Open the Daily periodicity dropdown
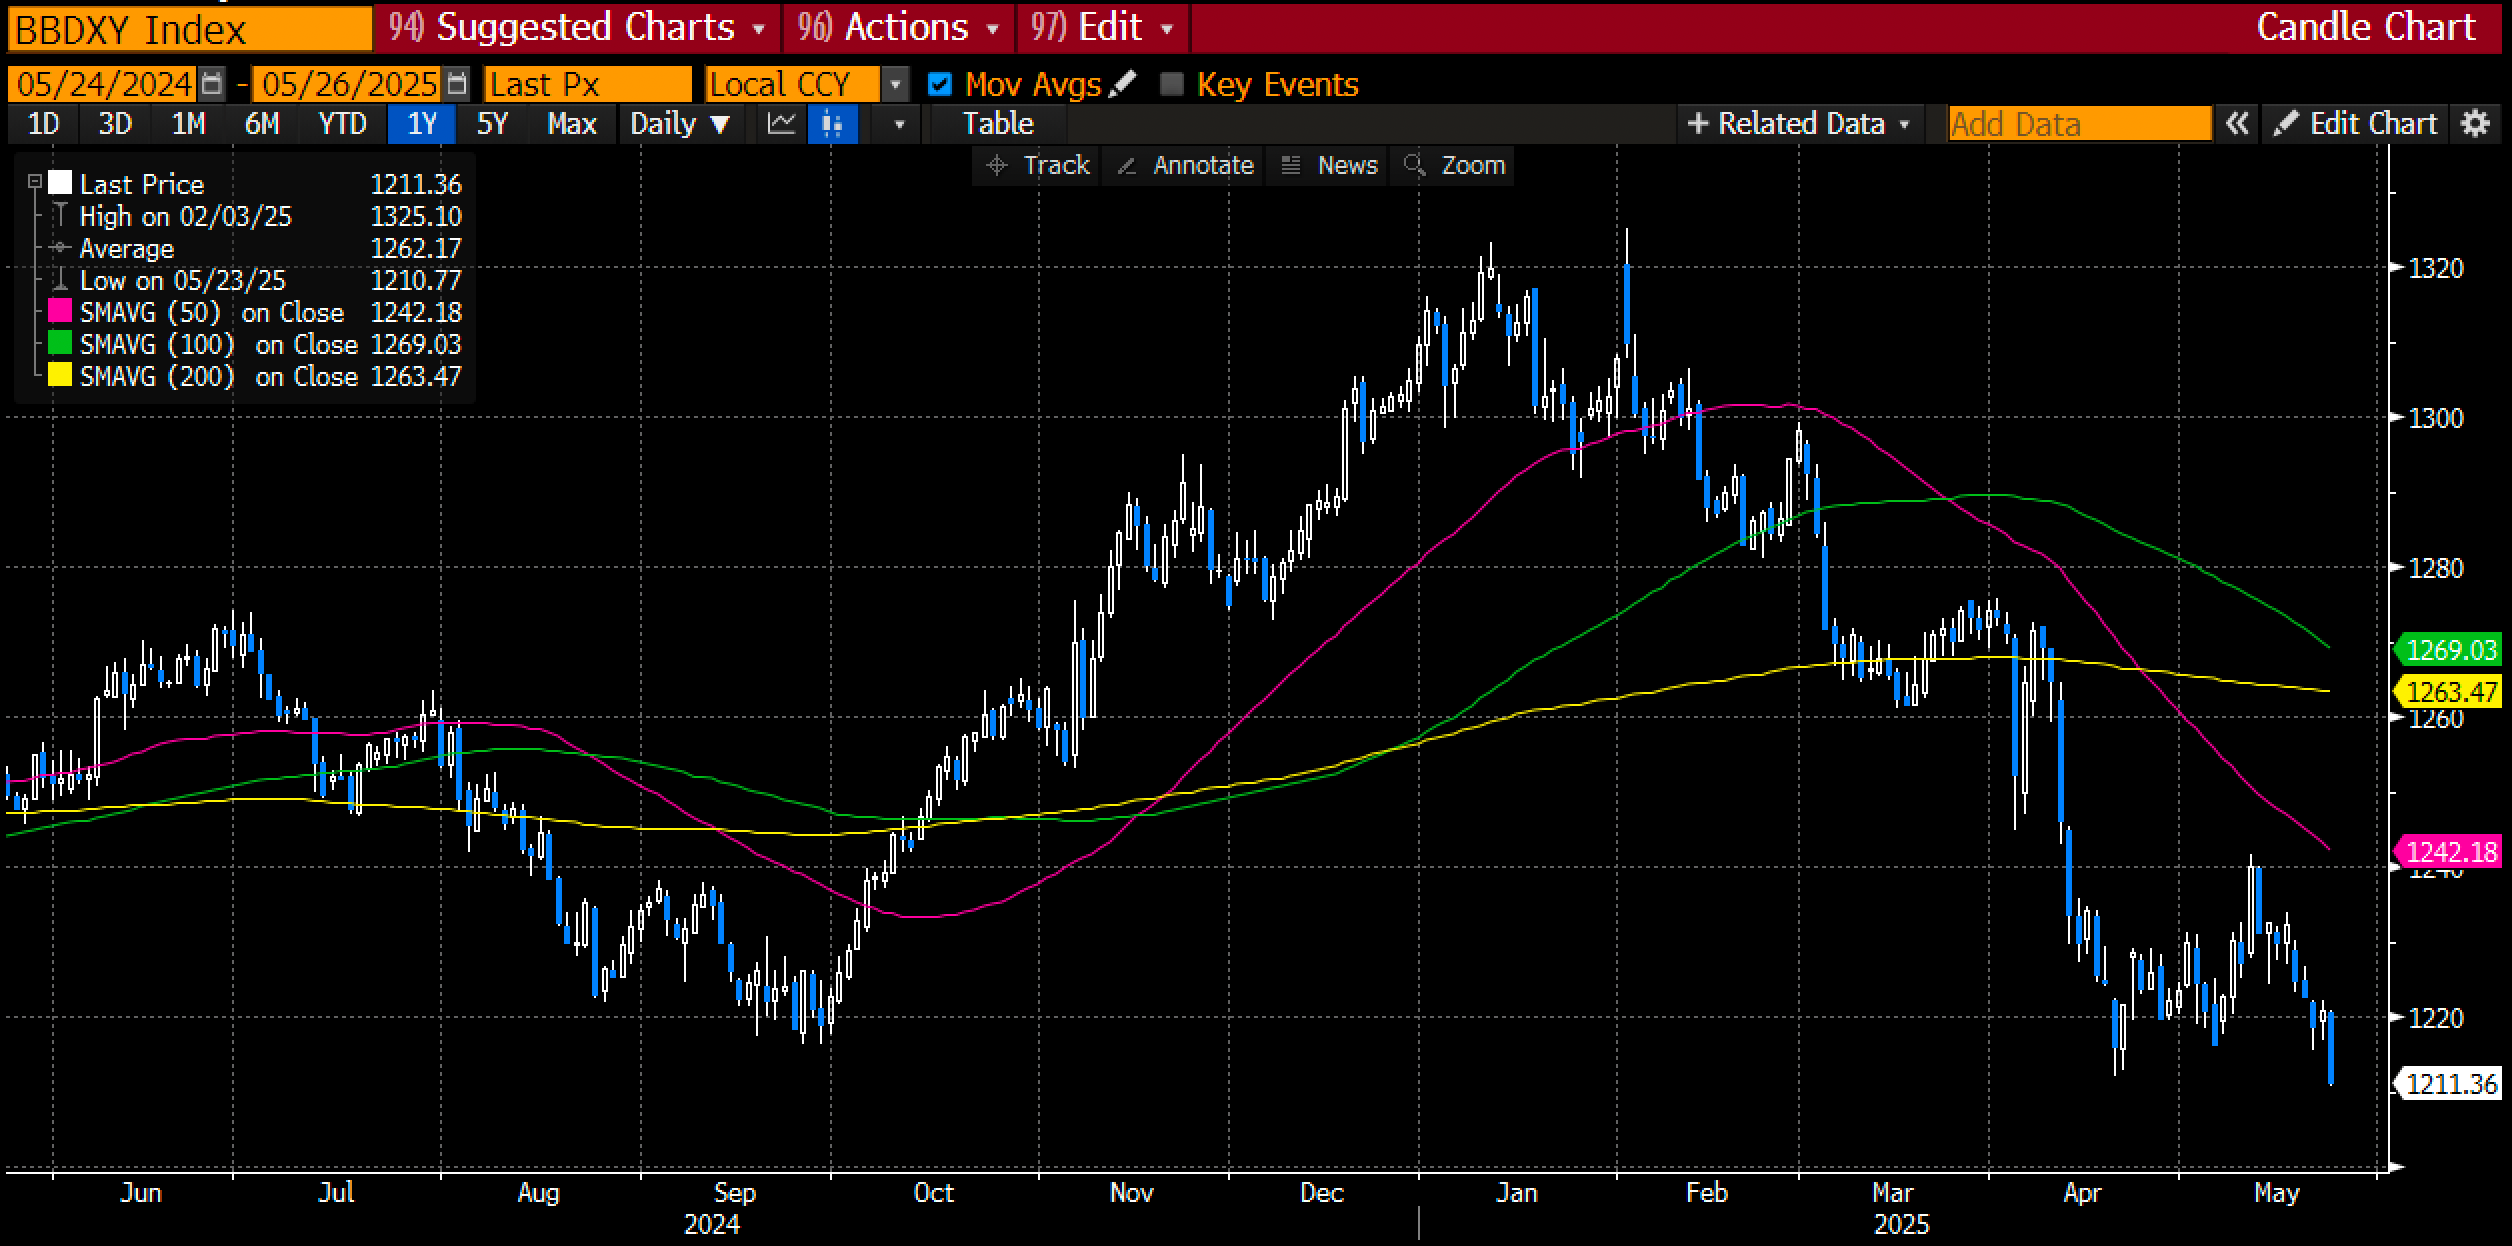2512x1246 pixels. (679, 124)
